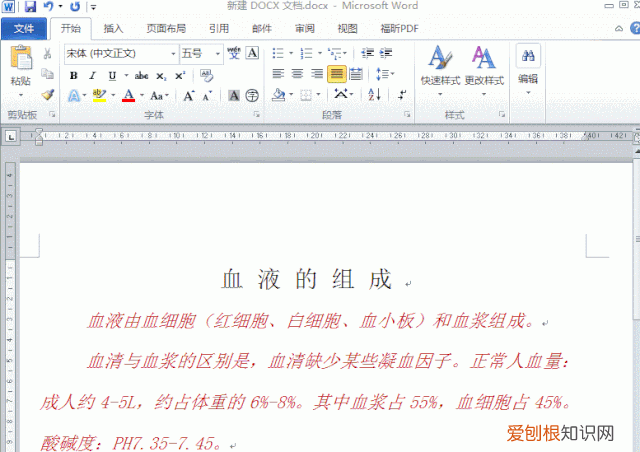Image resolution: width=640 pixels, height=452 pixels.
Task: Click the Align Left icon
Action: (x=278, y=74)
